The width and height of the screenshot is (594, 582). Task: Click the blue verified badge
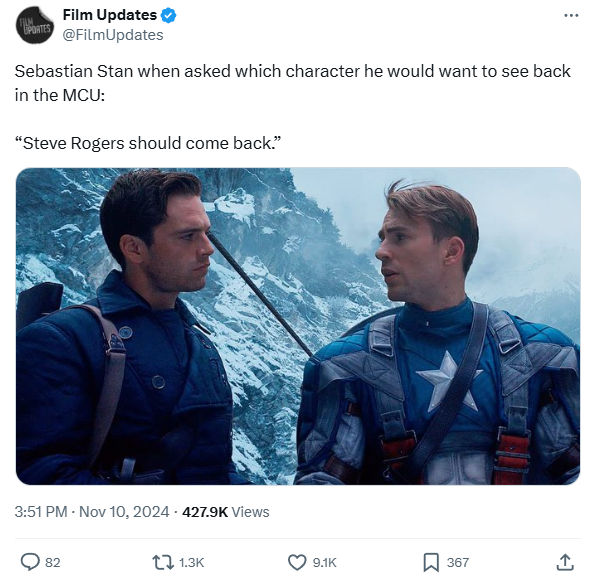point(169,16)
